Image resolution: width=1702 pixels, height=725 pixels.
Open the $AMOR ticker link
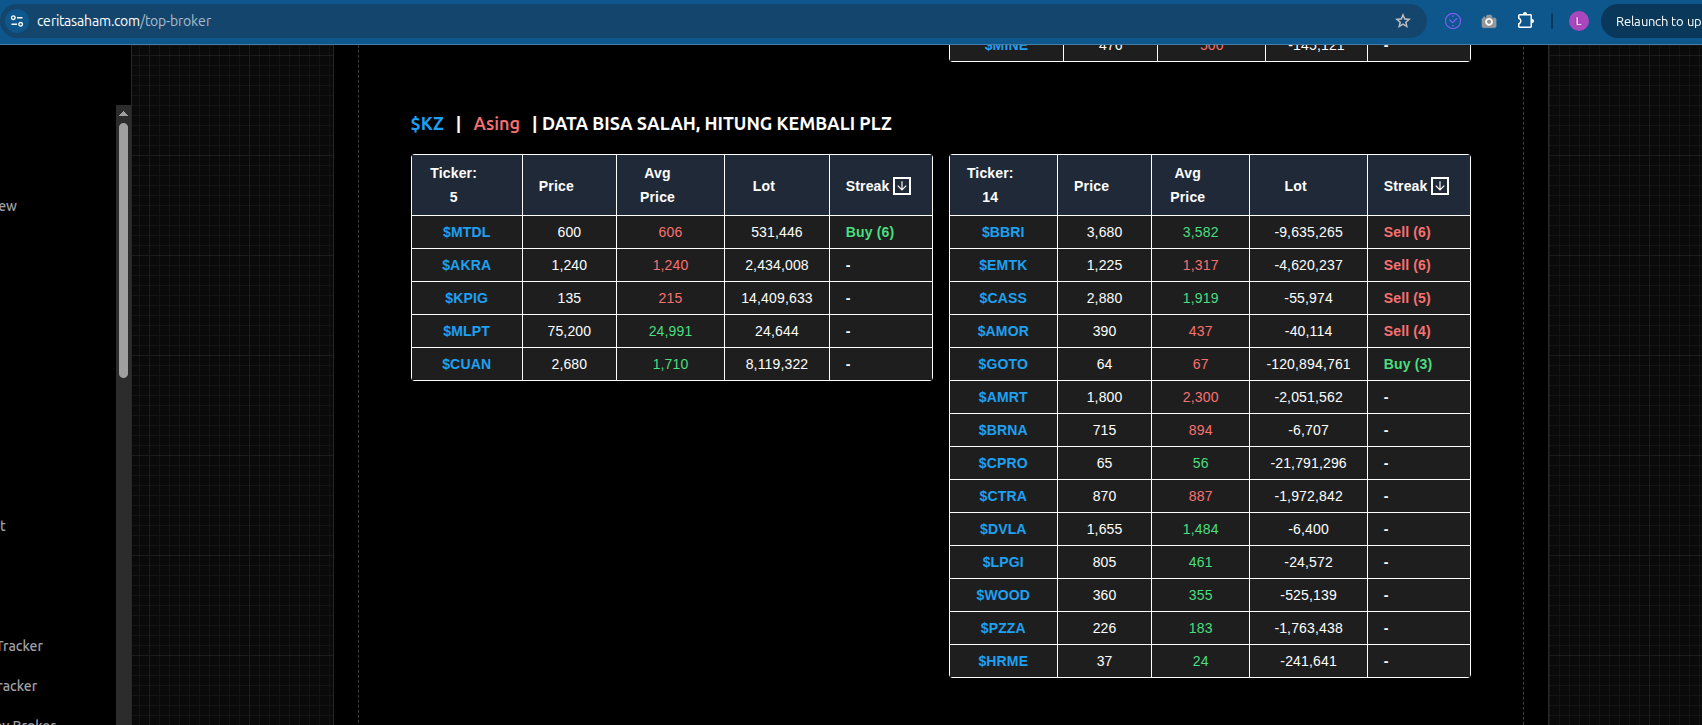pos(1003,331)
